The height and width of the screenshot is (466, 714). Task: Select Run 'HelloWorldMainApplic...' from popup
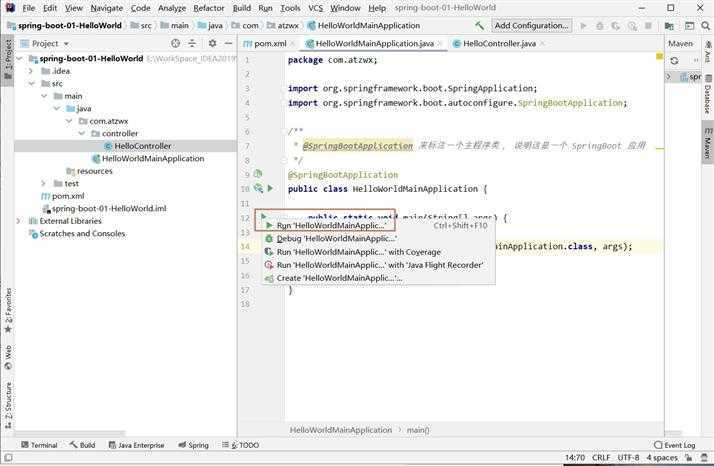pyautogui.click(x=378, y=225)
